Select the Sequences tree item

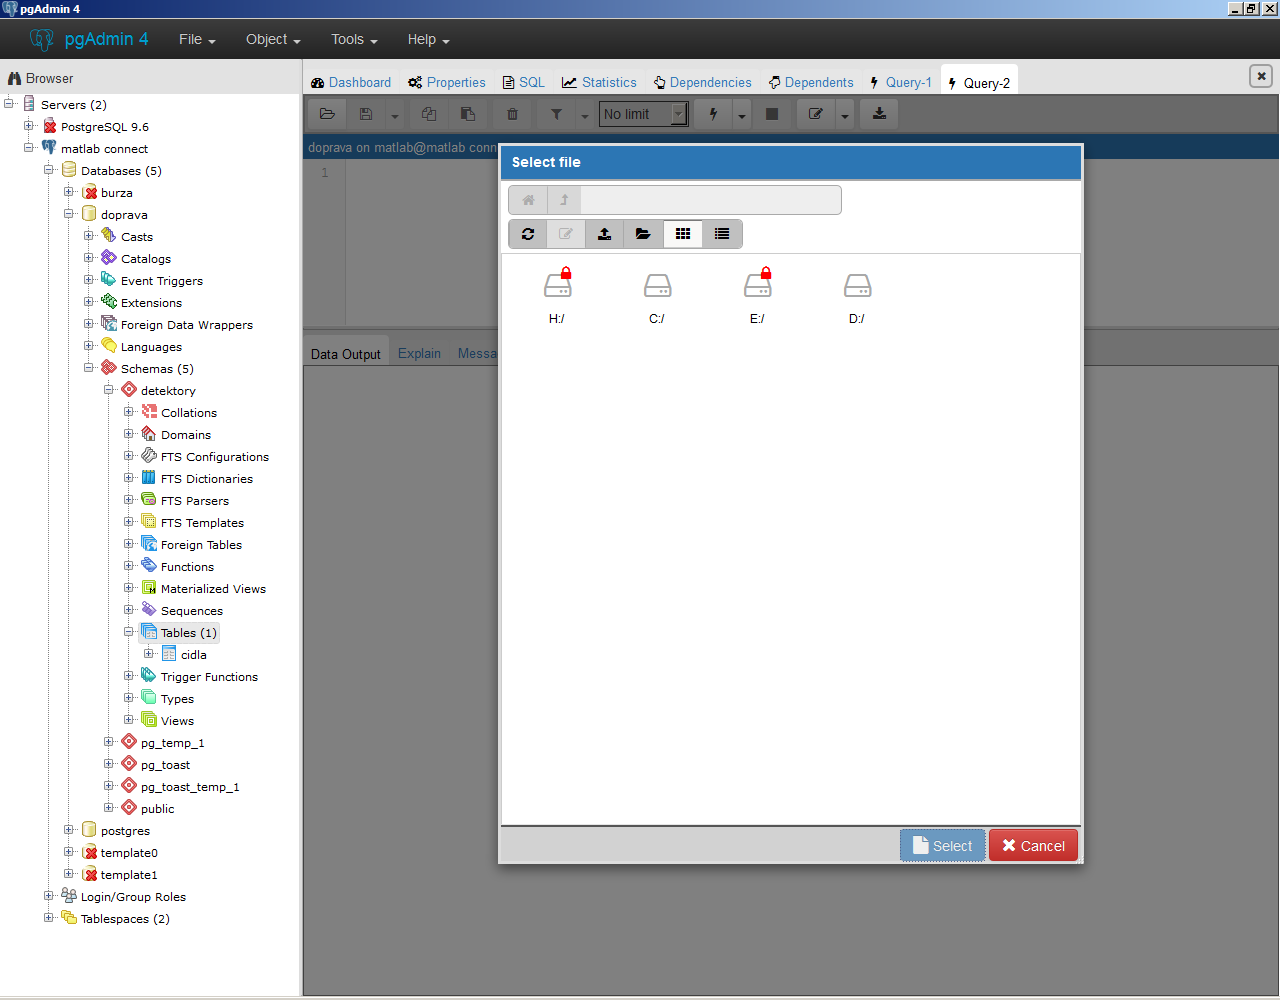point(192,611)
